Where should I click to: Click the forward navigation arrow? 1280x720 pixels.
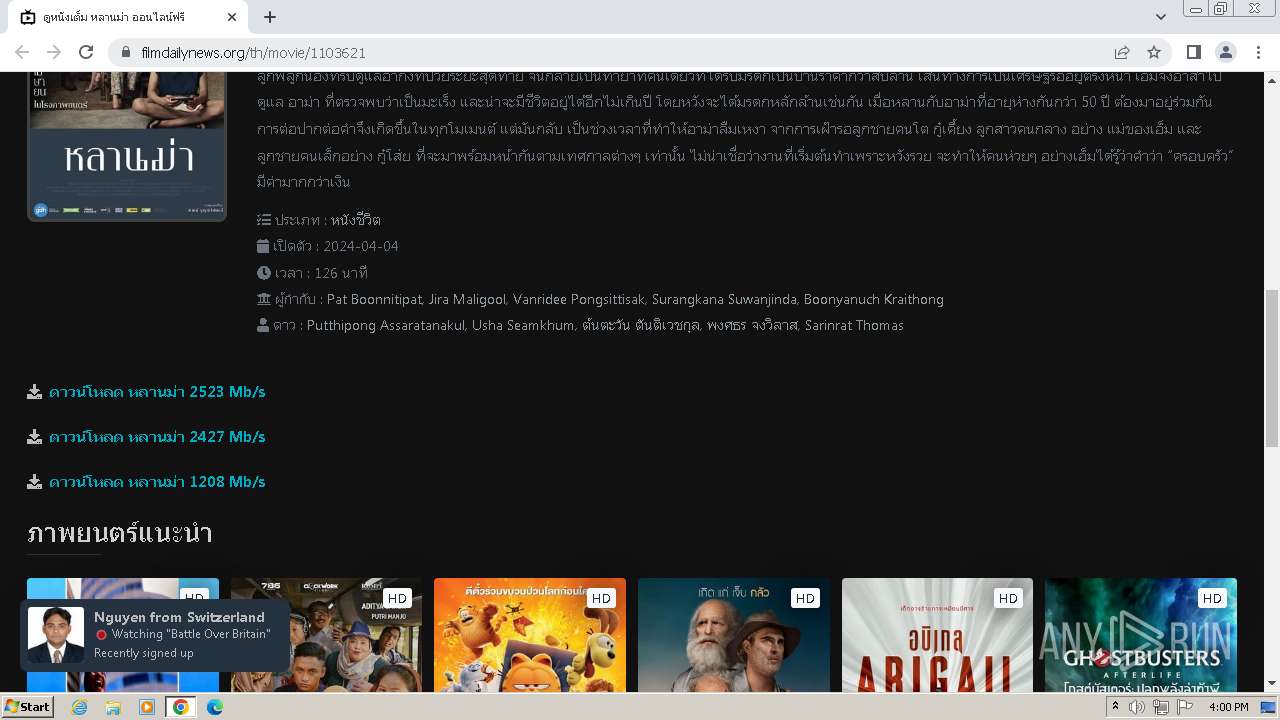[x=54, y=52]
